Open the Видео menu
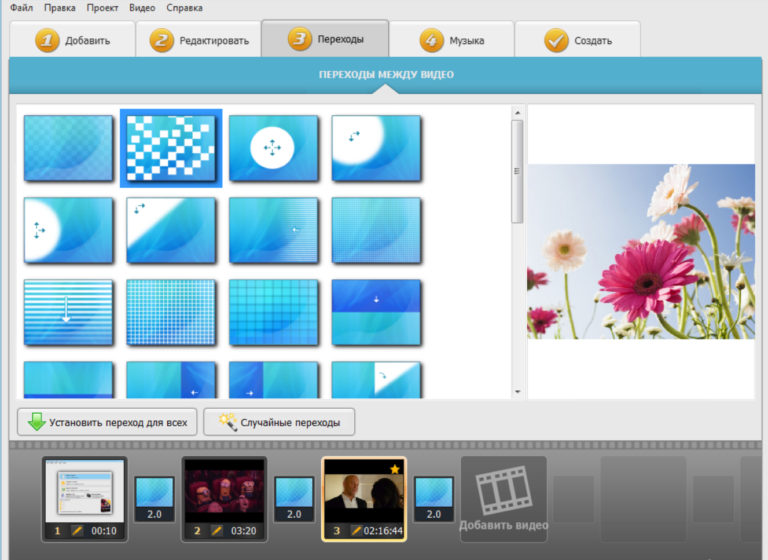 point(142,8)
